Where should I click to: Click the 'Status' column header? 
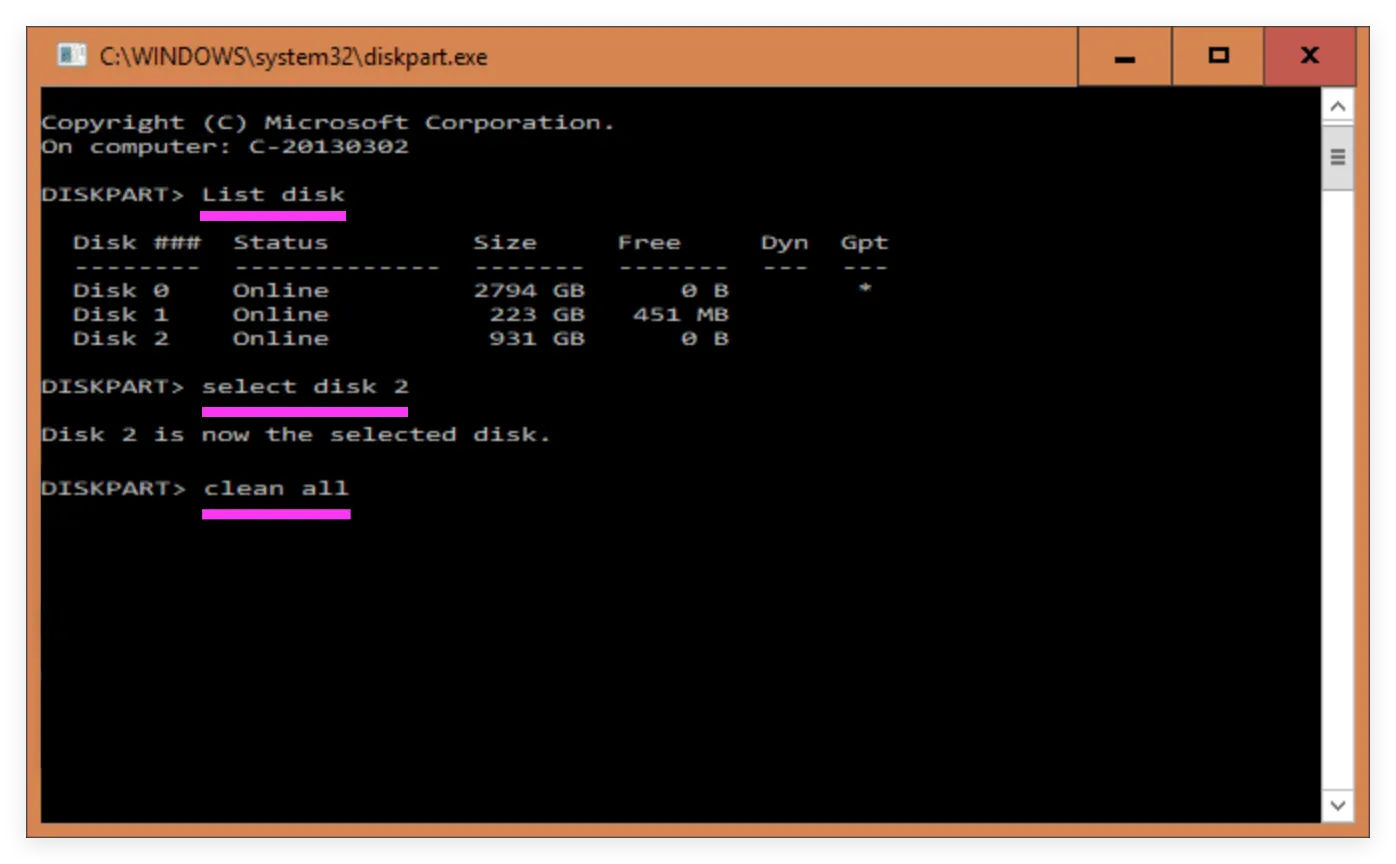[280, 242]
